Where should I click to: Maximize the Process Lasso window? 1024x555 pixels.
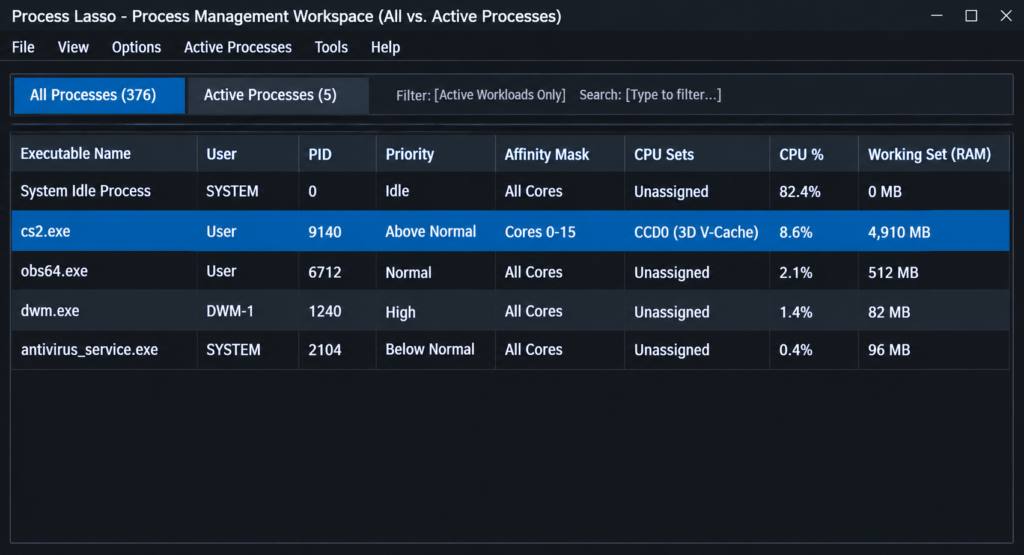pyautogui.click(x=971, y=16)
